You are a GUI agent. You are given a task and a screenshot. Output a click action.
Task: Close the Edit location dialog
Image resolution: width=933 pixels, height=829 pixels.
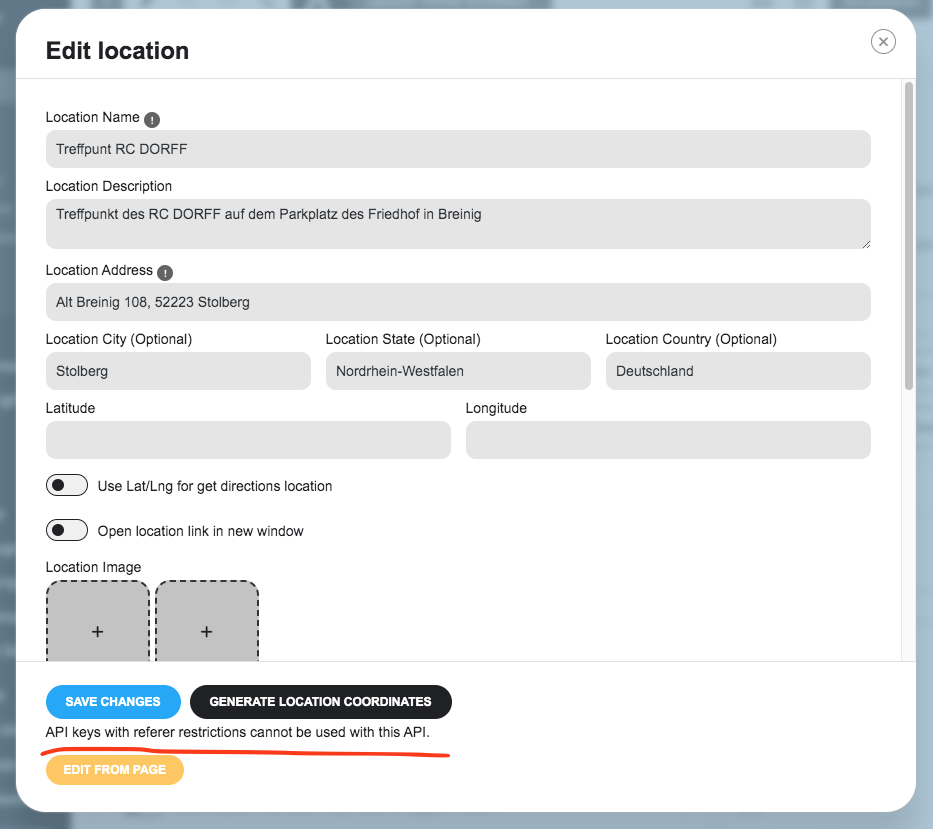(883, 42)
